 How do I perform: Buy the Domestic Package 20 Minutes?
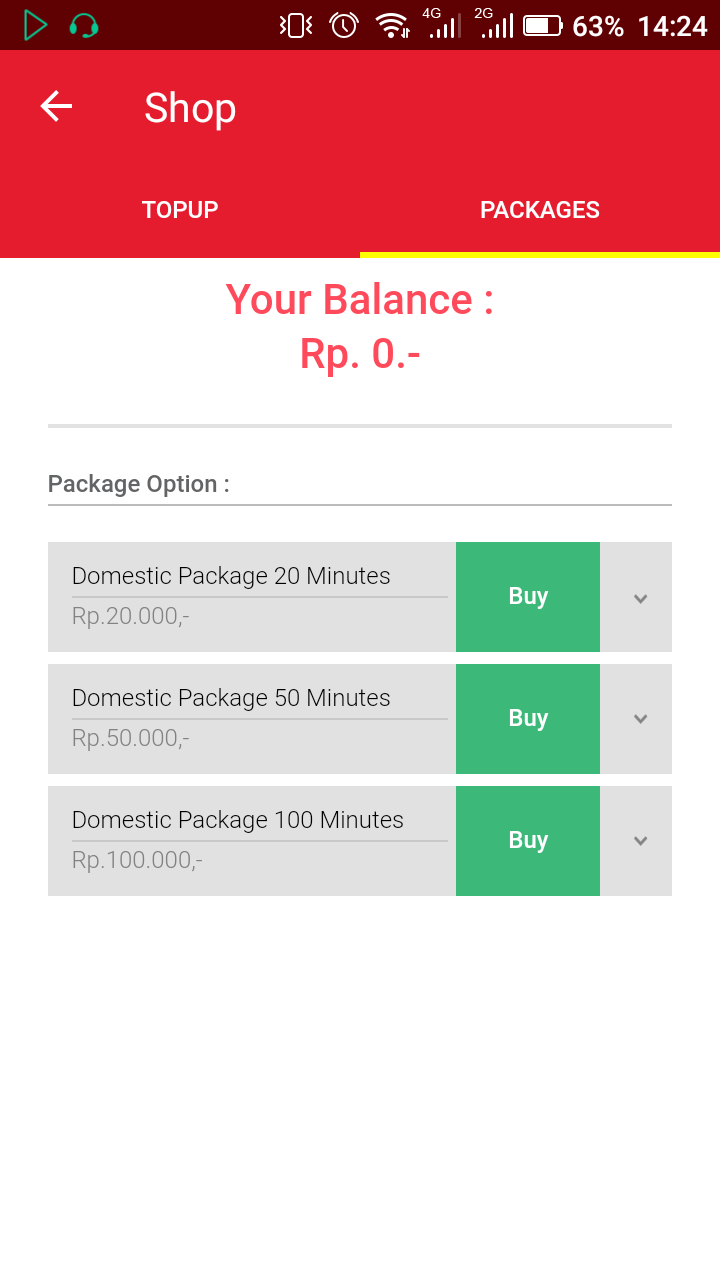[528, 597]
